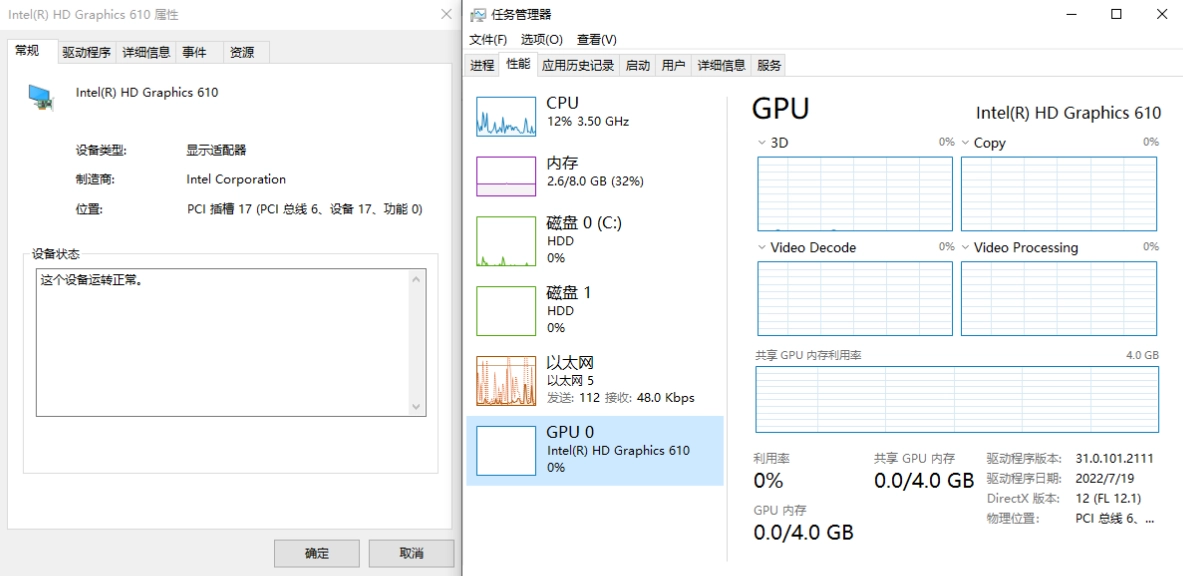The height and width of the screenshot is (576, 1183).
Task: Select the 内存 memory graph thumbnail
Action: click(x=506, y=176)
